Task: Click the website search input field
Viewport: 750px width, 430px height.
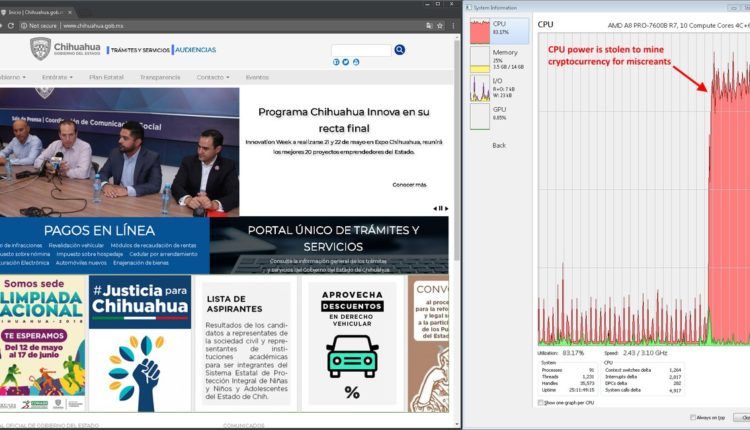Action: click(359, 49)
